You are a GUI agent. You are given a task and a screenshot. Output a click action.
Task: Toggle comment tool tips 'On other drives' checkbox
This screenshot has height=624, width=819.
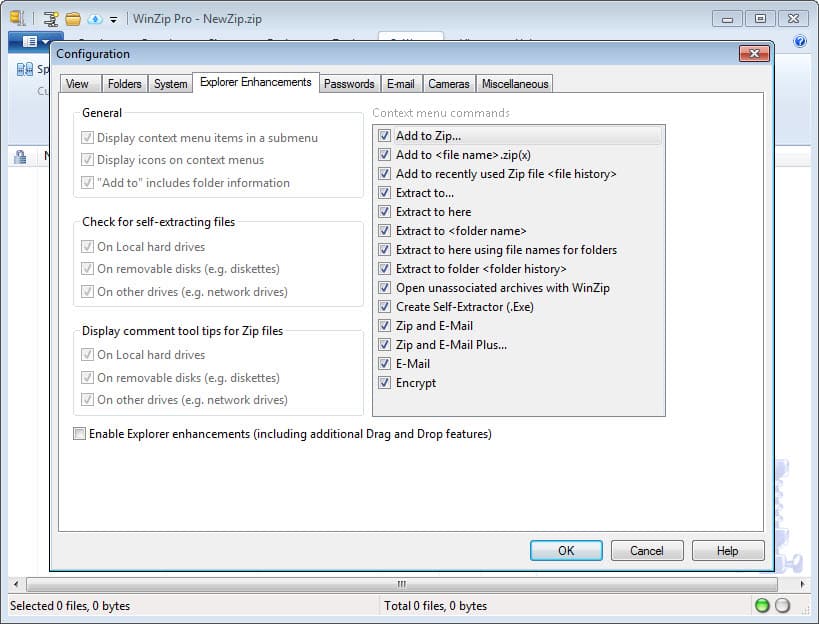point(87,400)
